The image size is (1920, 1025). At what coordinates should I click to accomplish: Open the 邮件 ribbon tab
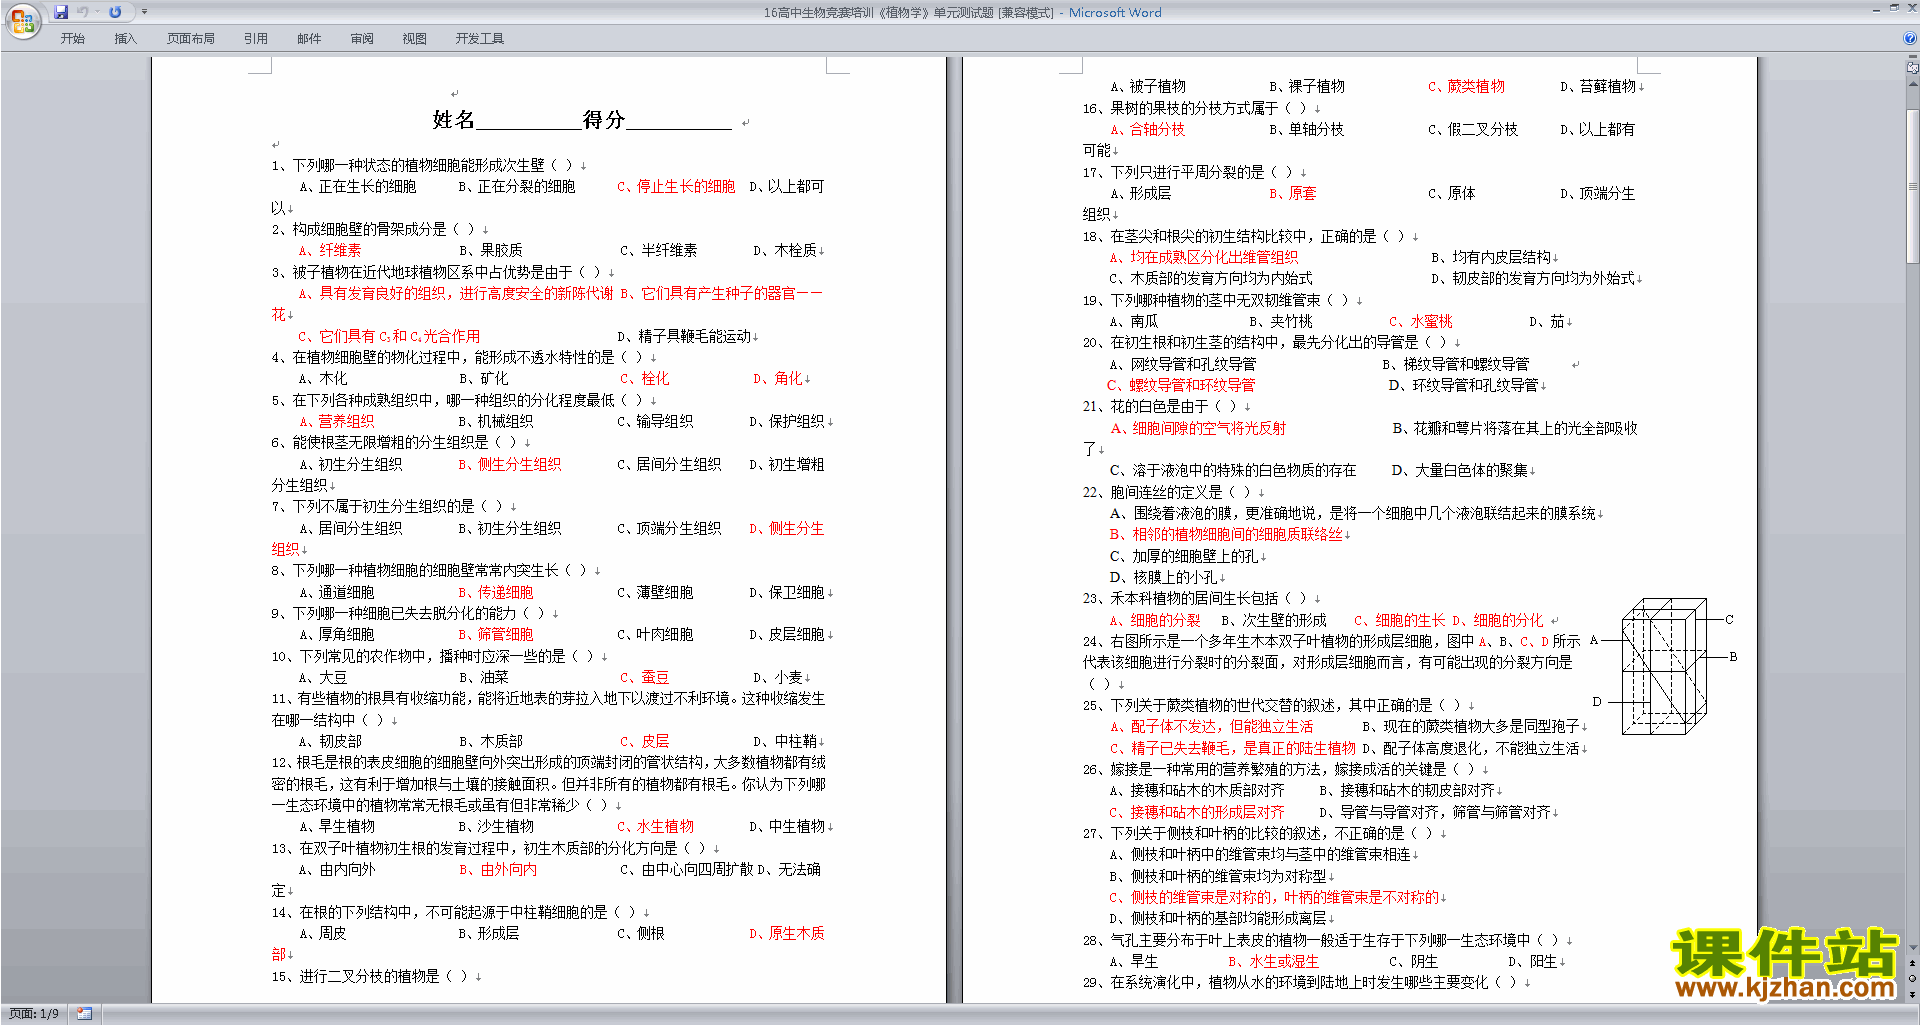pyautogui.click(x=309, y=39)
